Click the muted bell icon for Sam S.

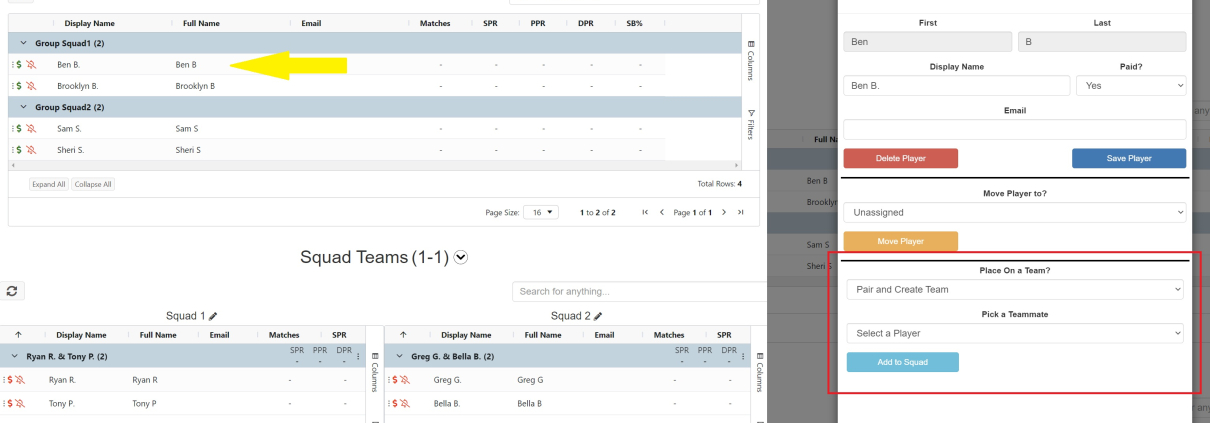pyautogui.click(x=31, y=128)
